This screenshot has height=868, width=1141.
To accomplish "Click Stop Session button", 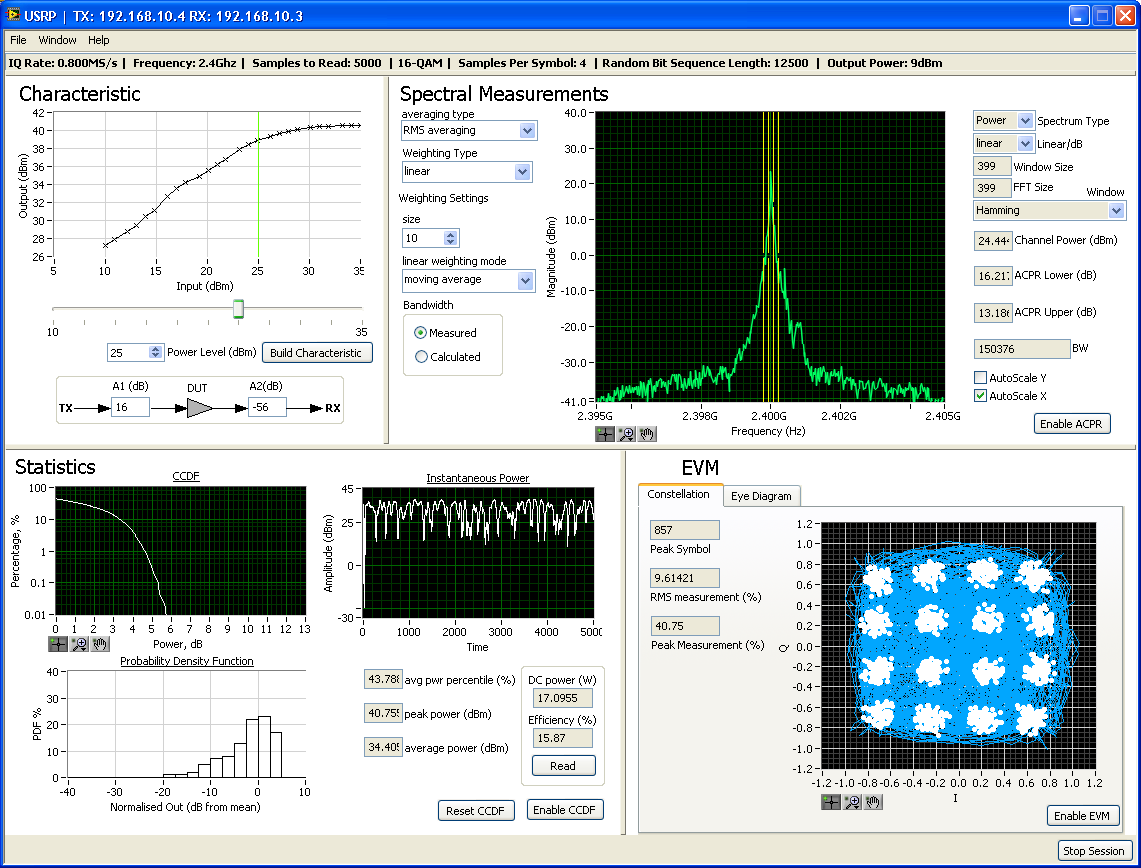I will tap(1094, 851).
